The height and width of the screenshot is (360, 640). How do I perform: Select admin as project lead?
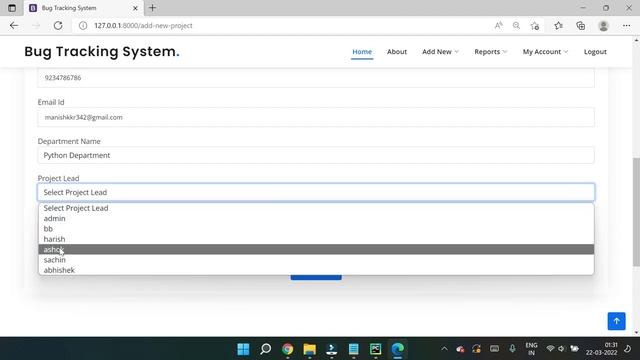tap(316, 218)
